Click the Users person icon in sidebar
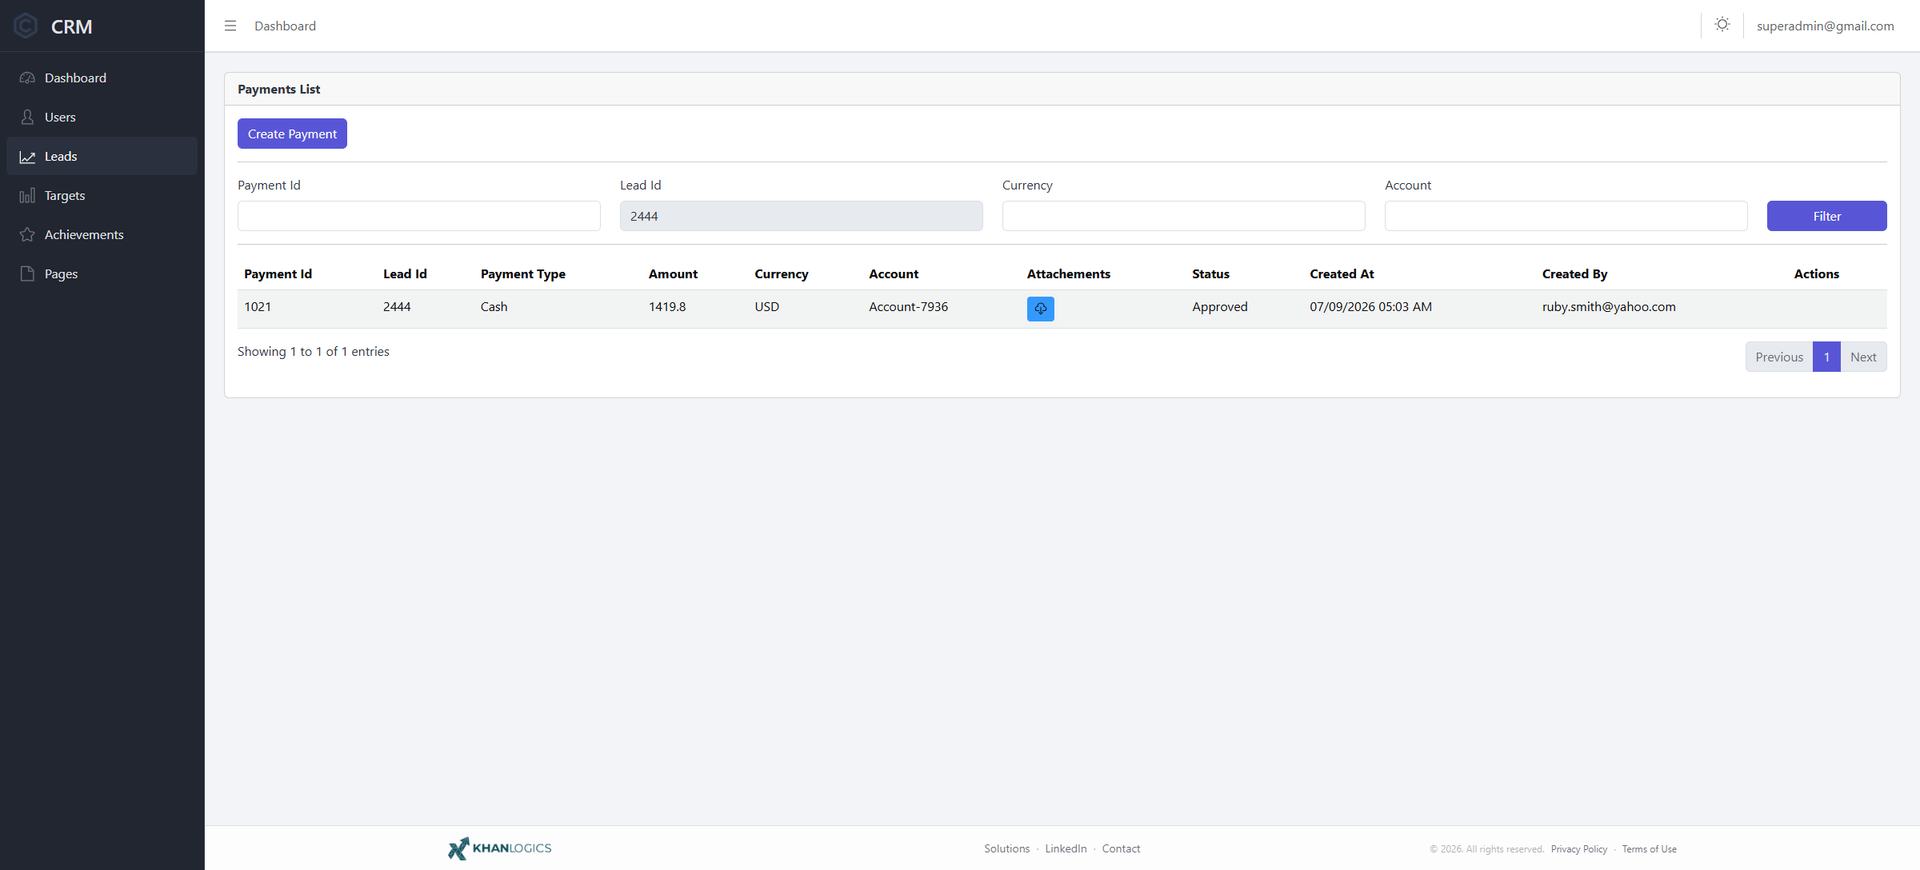 point(27,117)
